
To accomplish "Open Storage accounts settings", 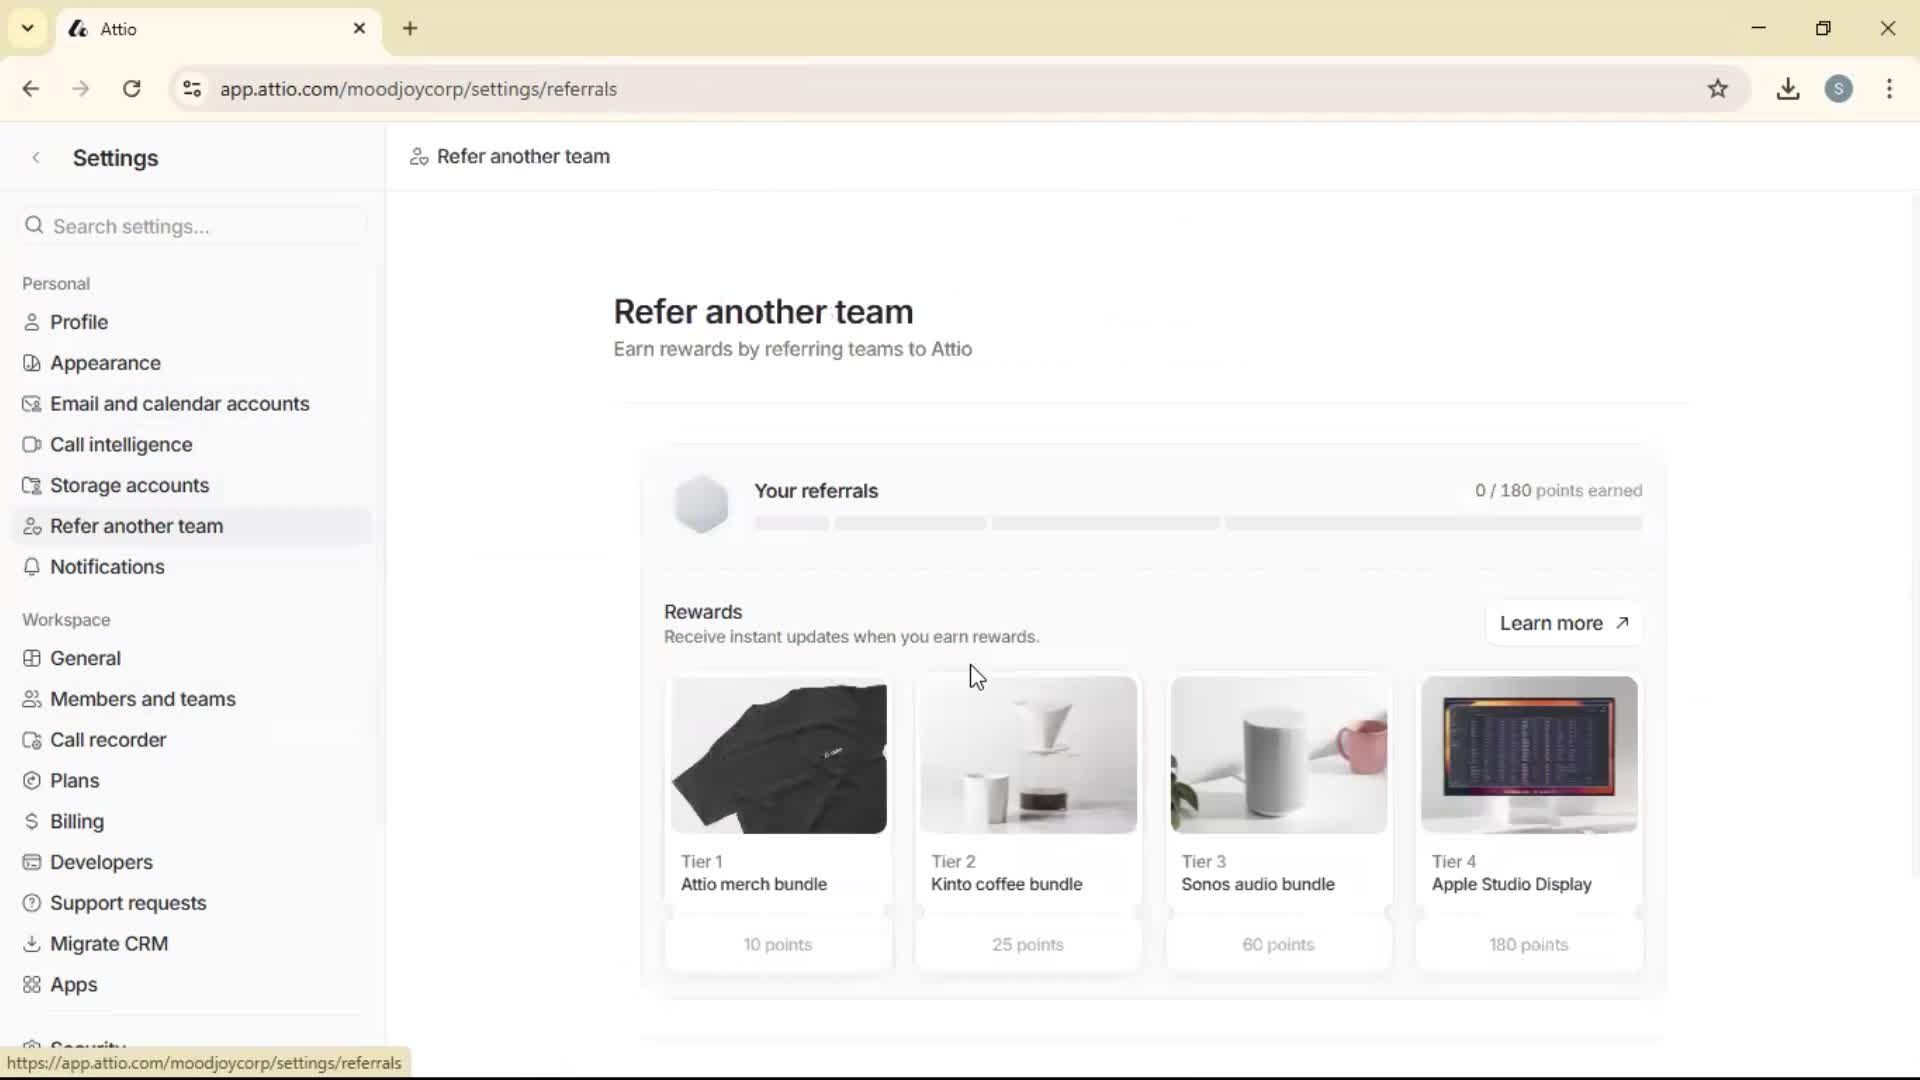I will [x=33, y=485].
